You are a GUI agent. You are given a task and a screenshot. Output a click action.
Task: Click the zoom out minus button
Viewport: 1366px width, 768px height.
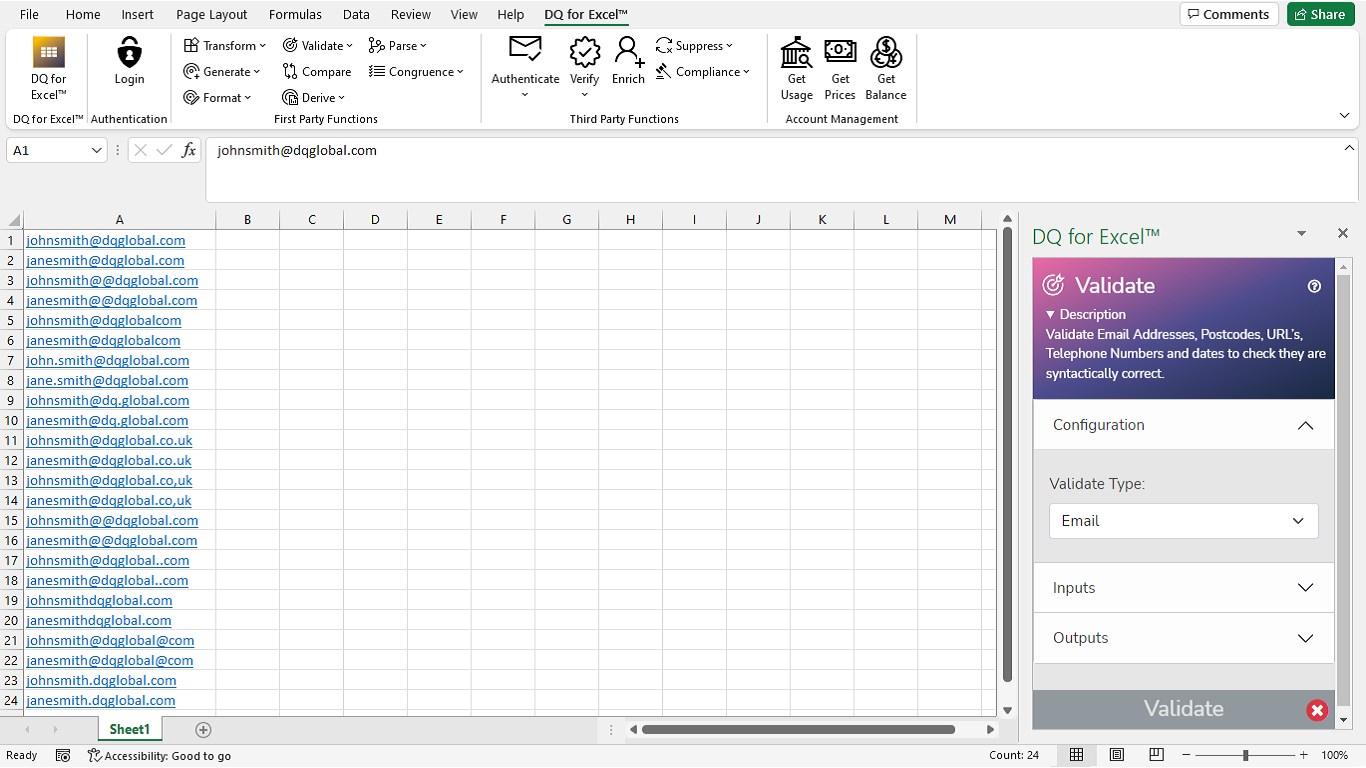[1186, 755]
